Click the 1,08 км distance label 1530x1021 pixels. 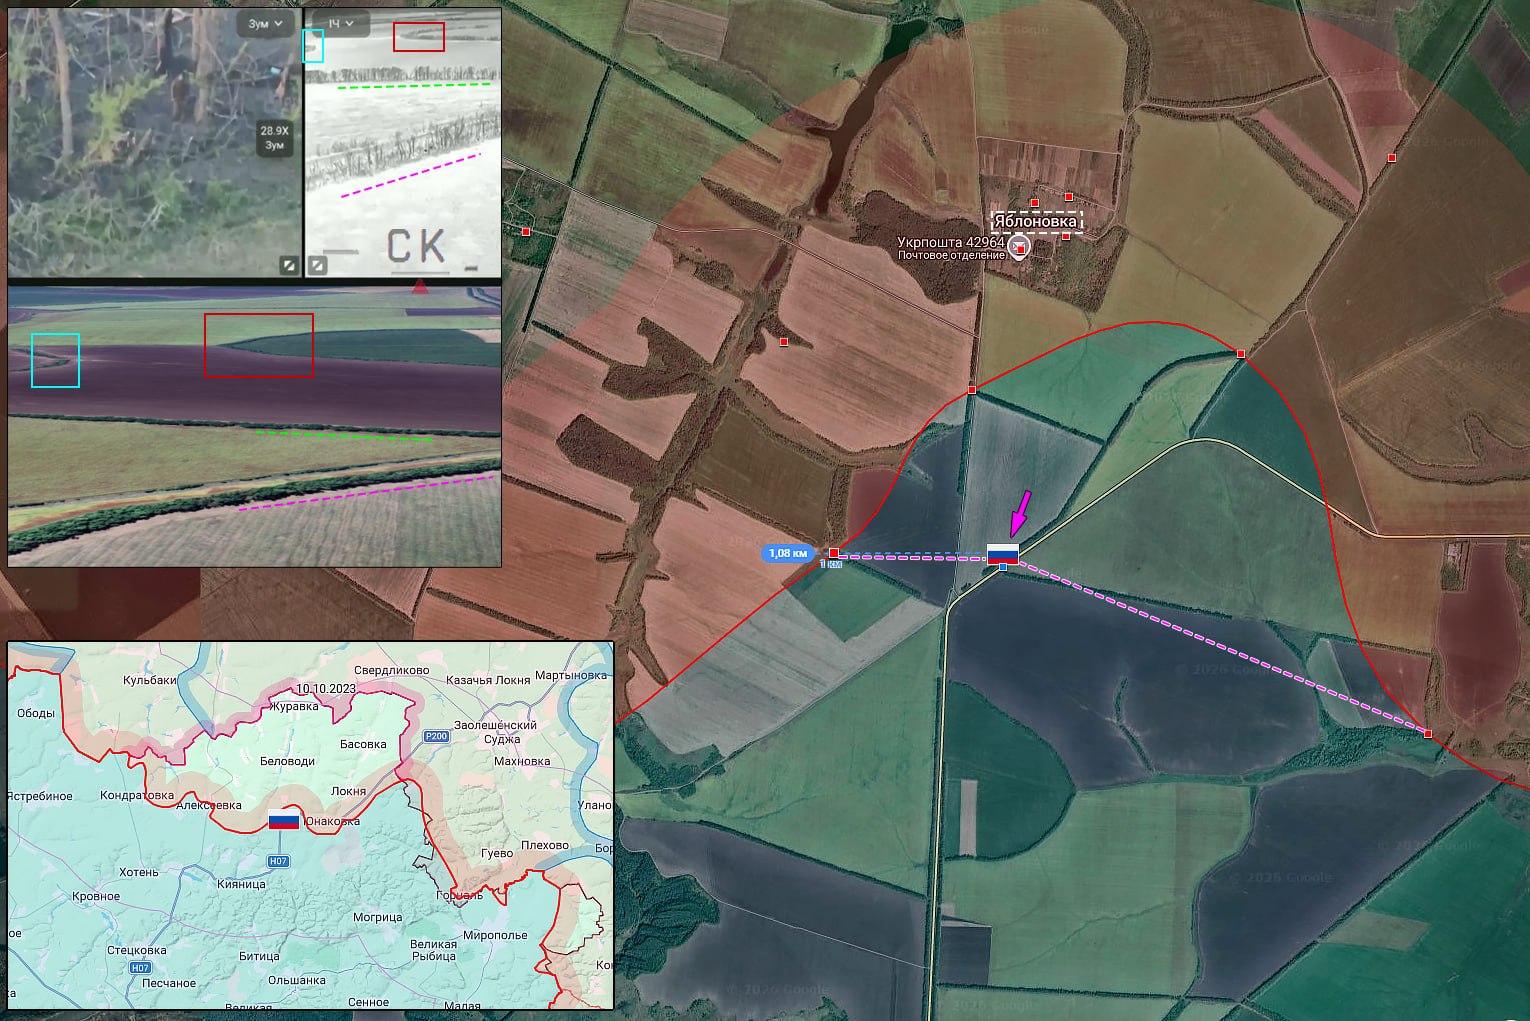tap(788, 553)
